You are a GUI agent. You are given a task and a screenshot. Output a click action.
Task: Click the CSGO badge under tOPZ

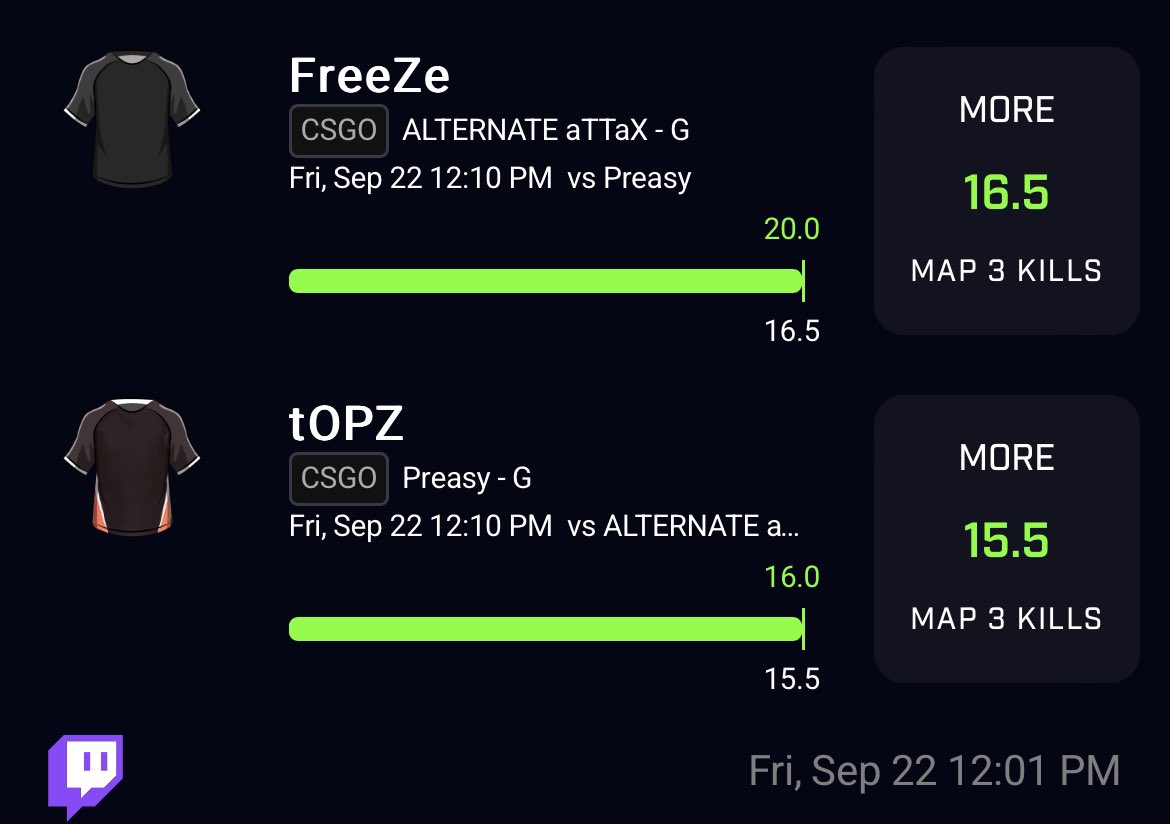coord(339,478)
